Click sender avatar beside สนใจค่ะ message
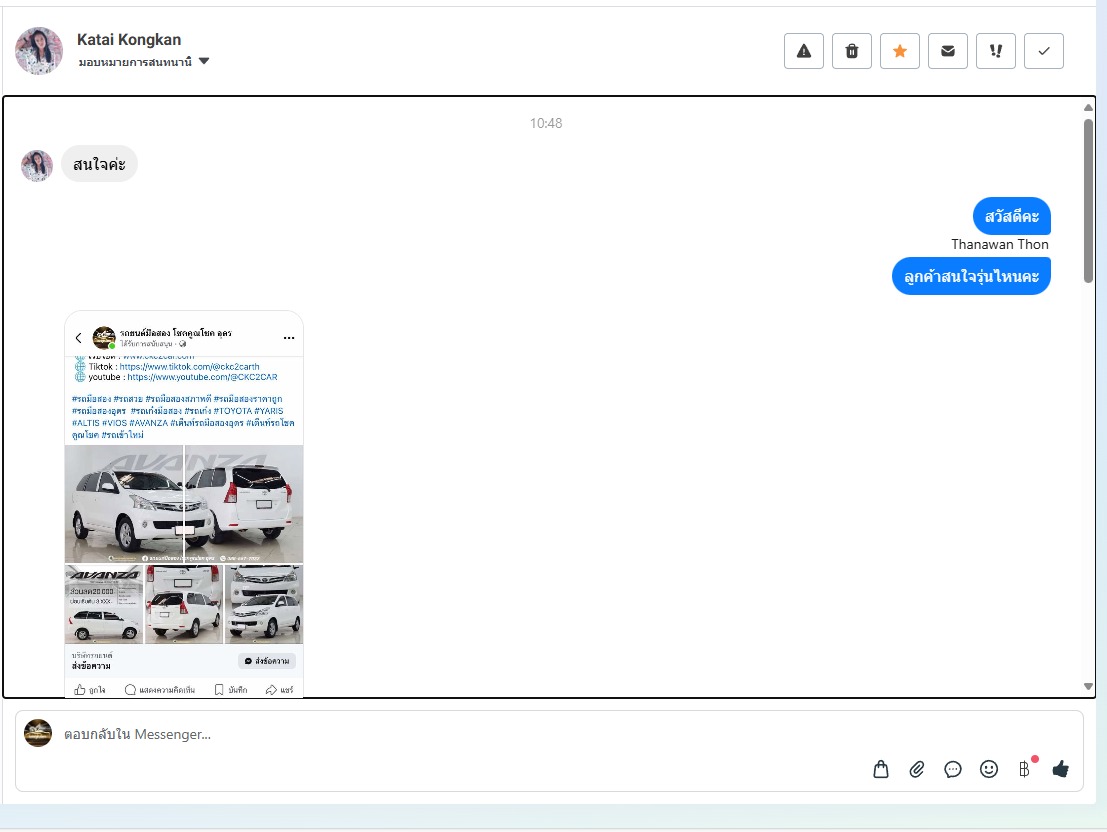Viewport: 1107px width, 832px height. [37, 166]
